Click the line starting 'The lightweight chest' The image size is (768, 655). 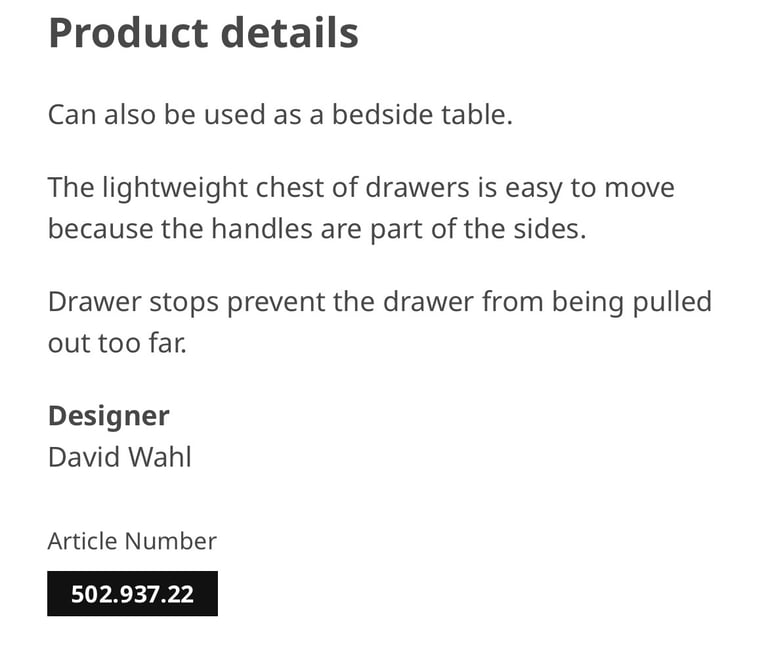361,188
